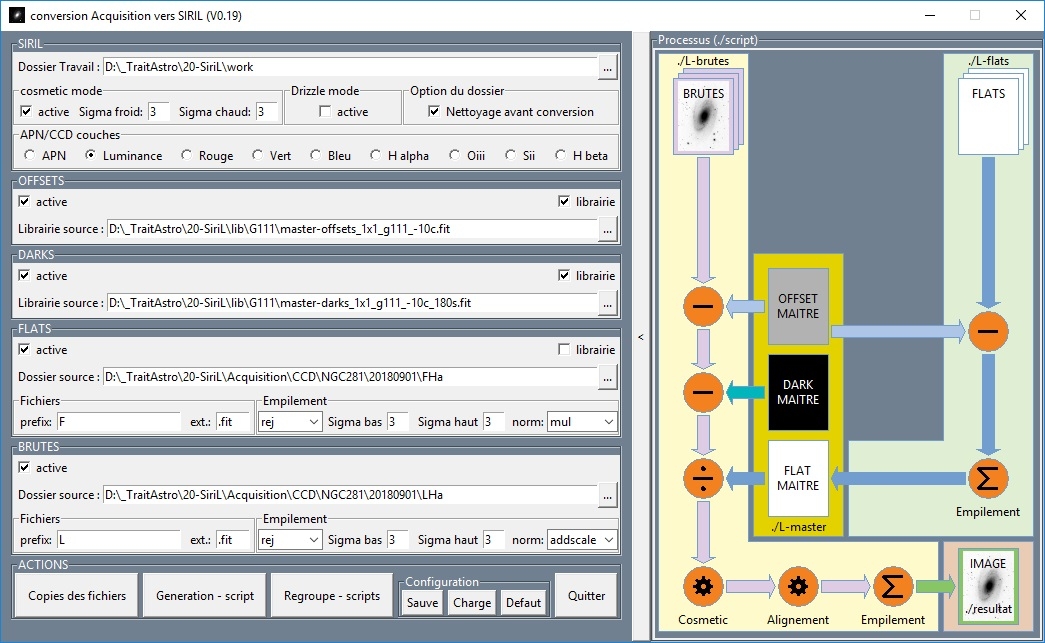Click the DARK MAITRE block
1045x643 pixels.
point(798,392)
